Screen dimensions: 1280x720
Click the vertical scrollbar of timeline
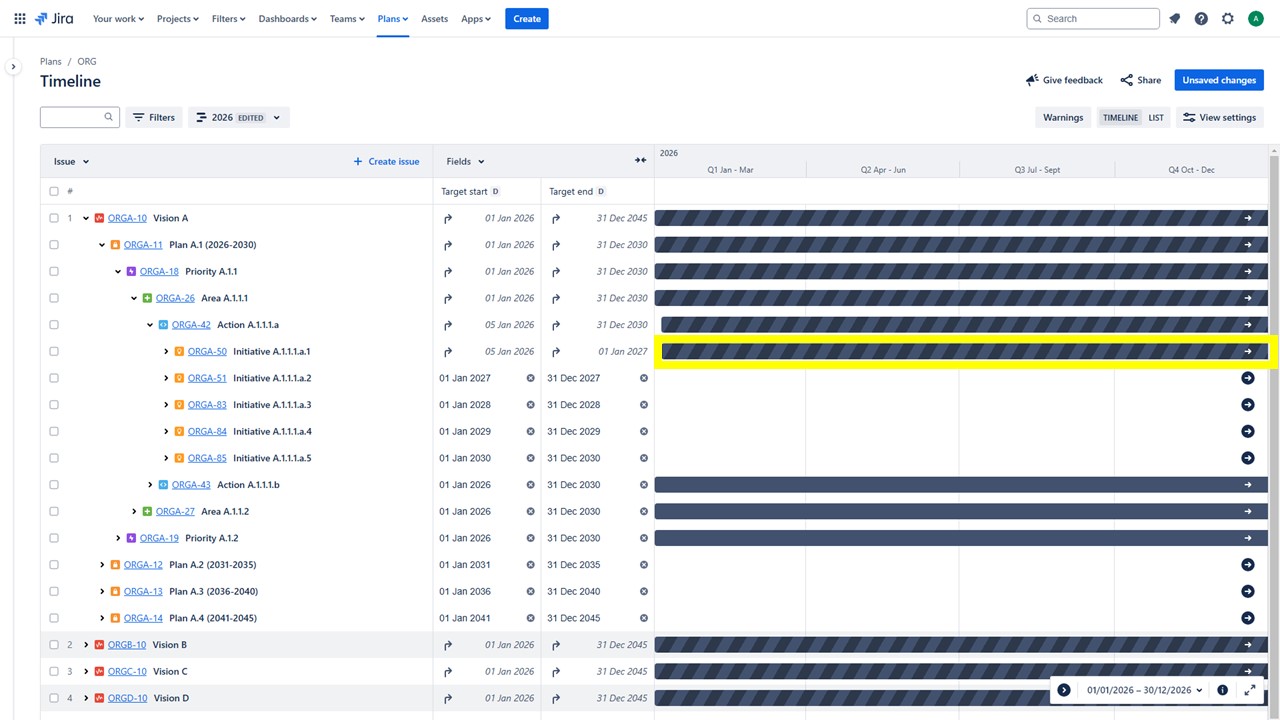click(x=1273, y=430)
